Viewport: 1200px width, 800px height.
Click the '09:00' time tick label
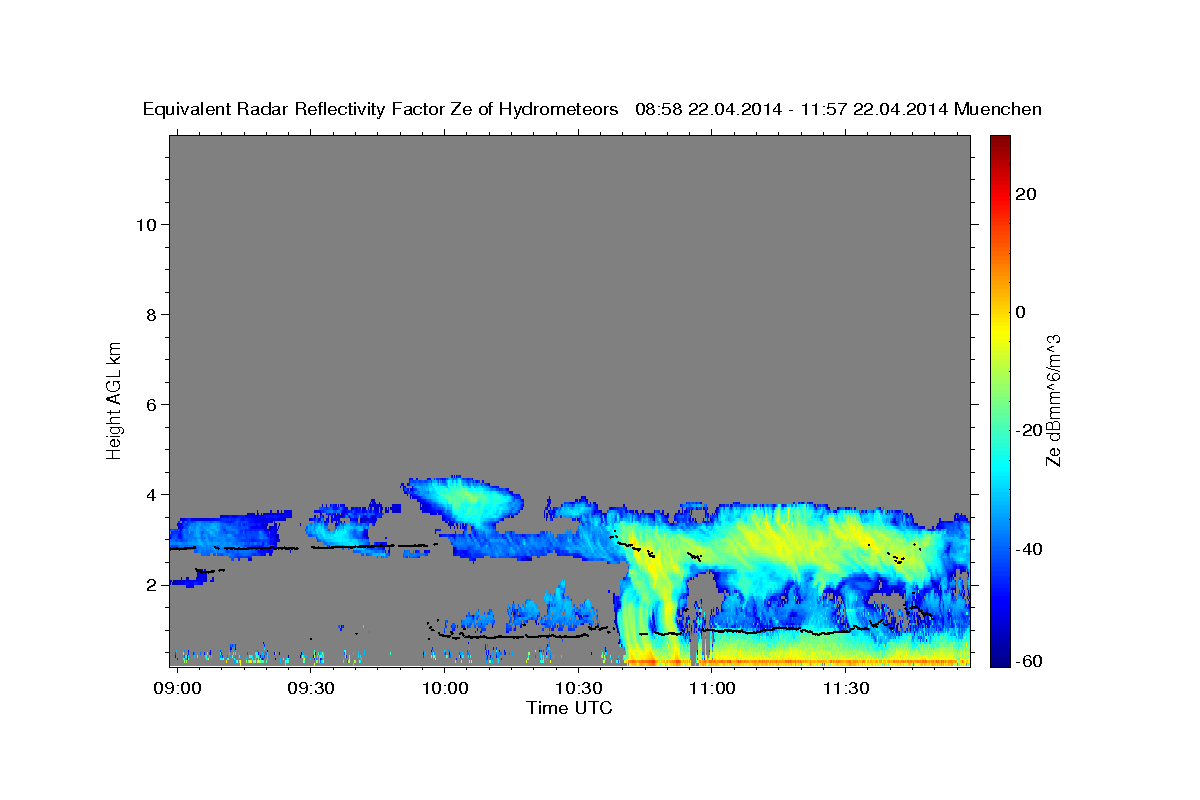tap(180, 688)
